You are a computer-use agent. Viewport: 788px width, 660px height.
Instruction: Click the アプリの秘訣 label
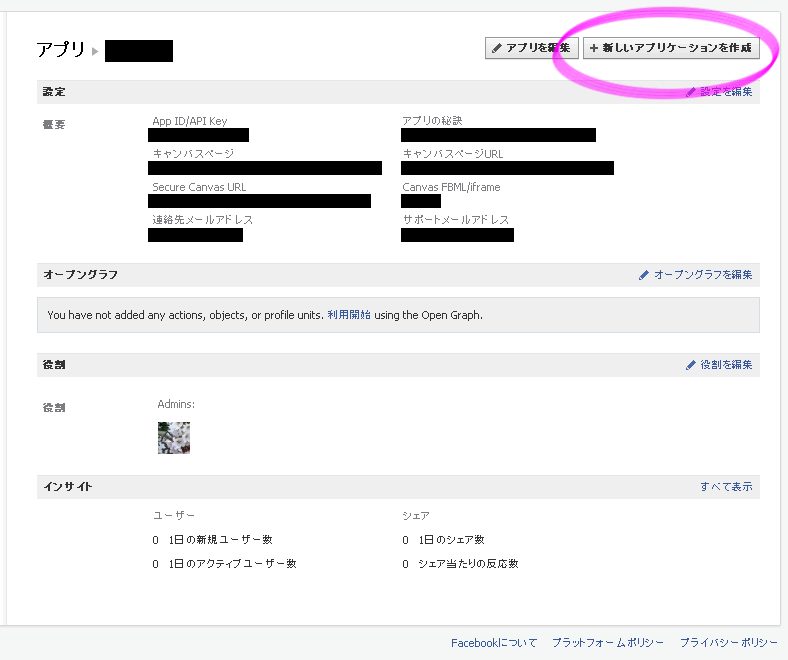click(432, 121)
